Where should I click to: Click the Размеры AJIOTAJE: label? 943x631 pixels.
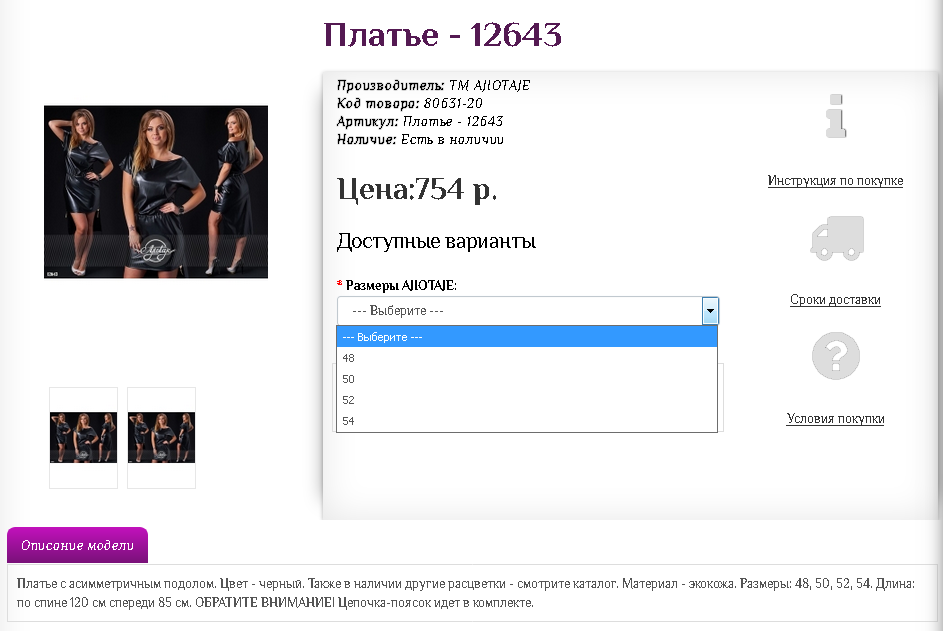point(401,285)
